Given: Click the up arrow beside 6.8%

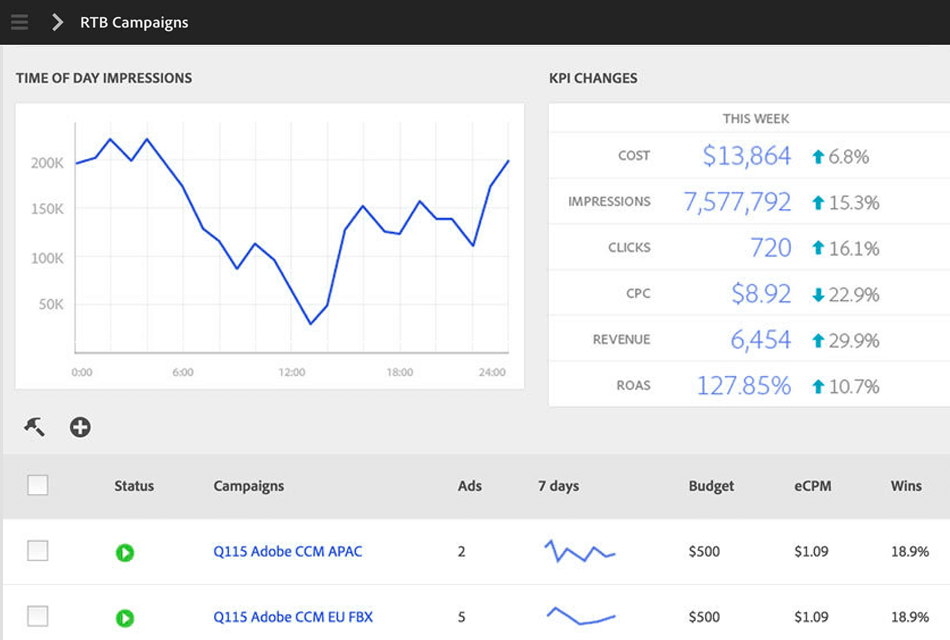Looking at the screenshot, I should (818, 157).
